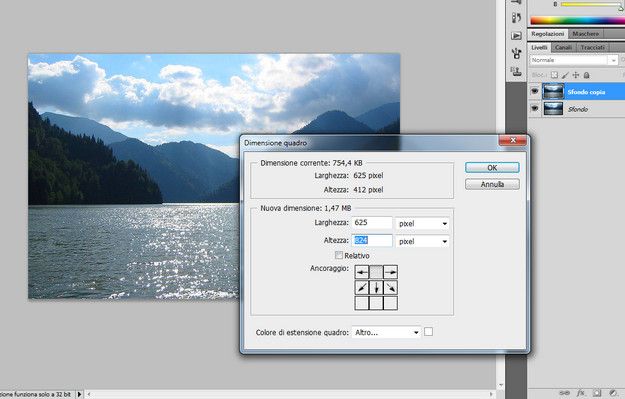Screen dimensions: 625x399
Task: Switch to the Livelli tab
Action: (x=539, y=47)
